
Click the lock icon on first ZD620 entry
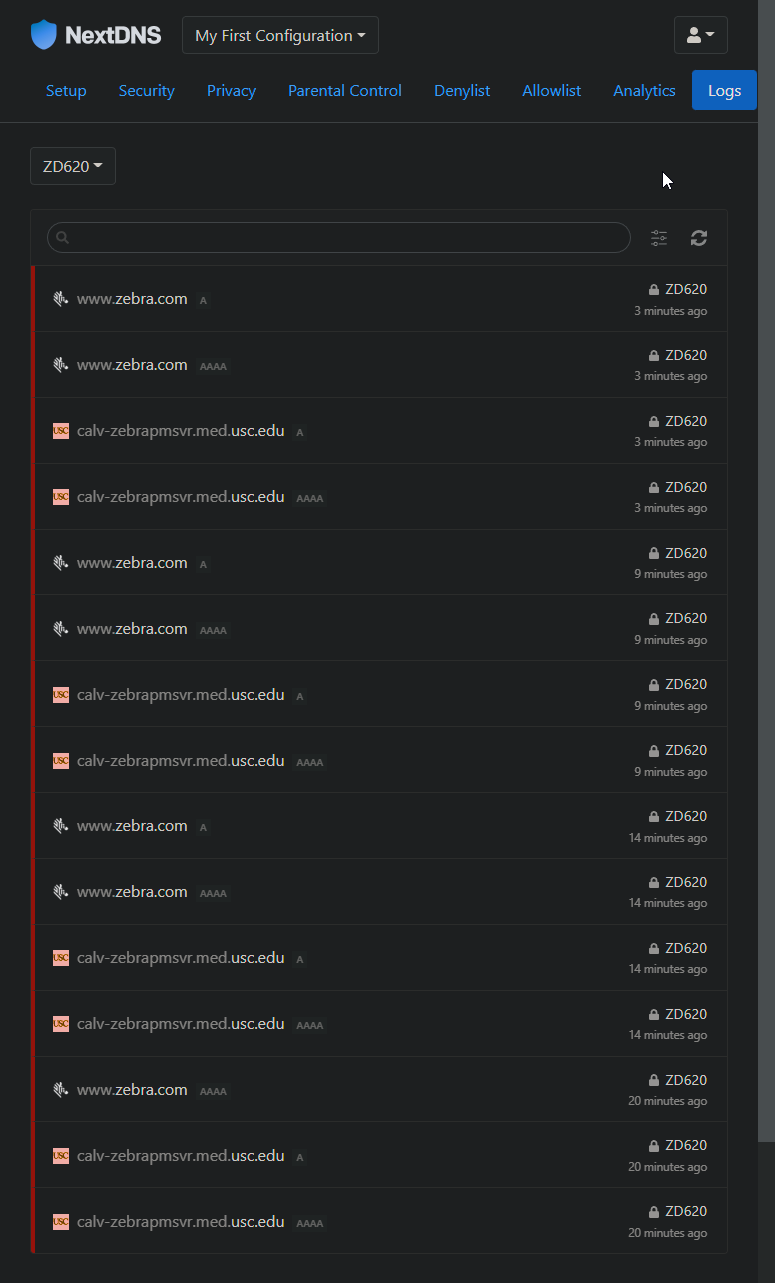[654, 290]
